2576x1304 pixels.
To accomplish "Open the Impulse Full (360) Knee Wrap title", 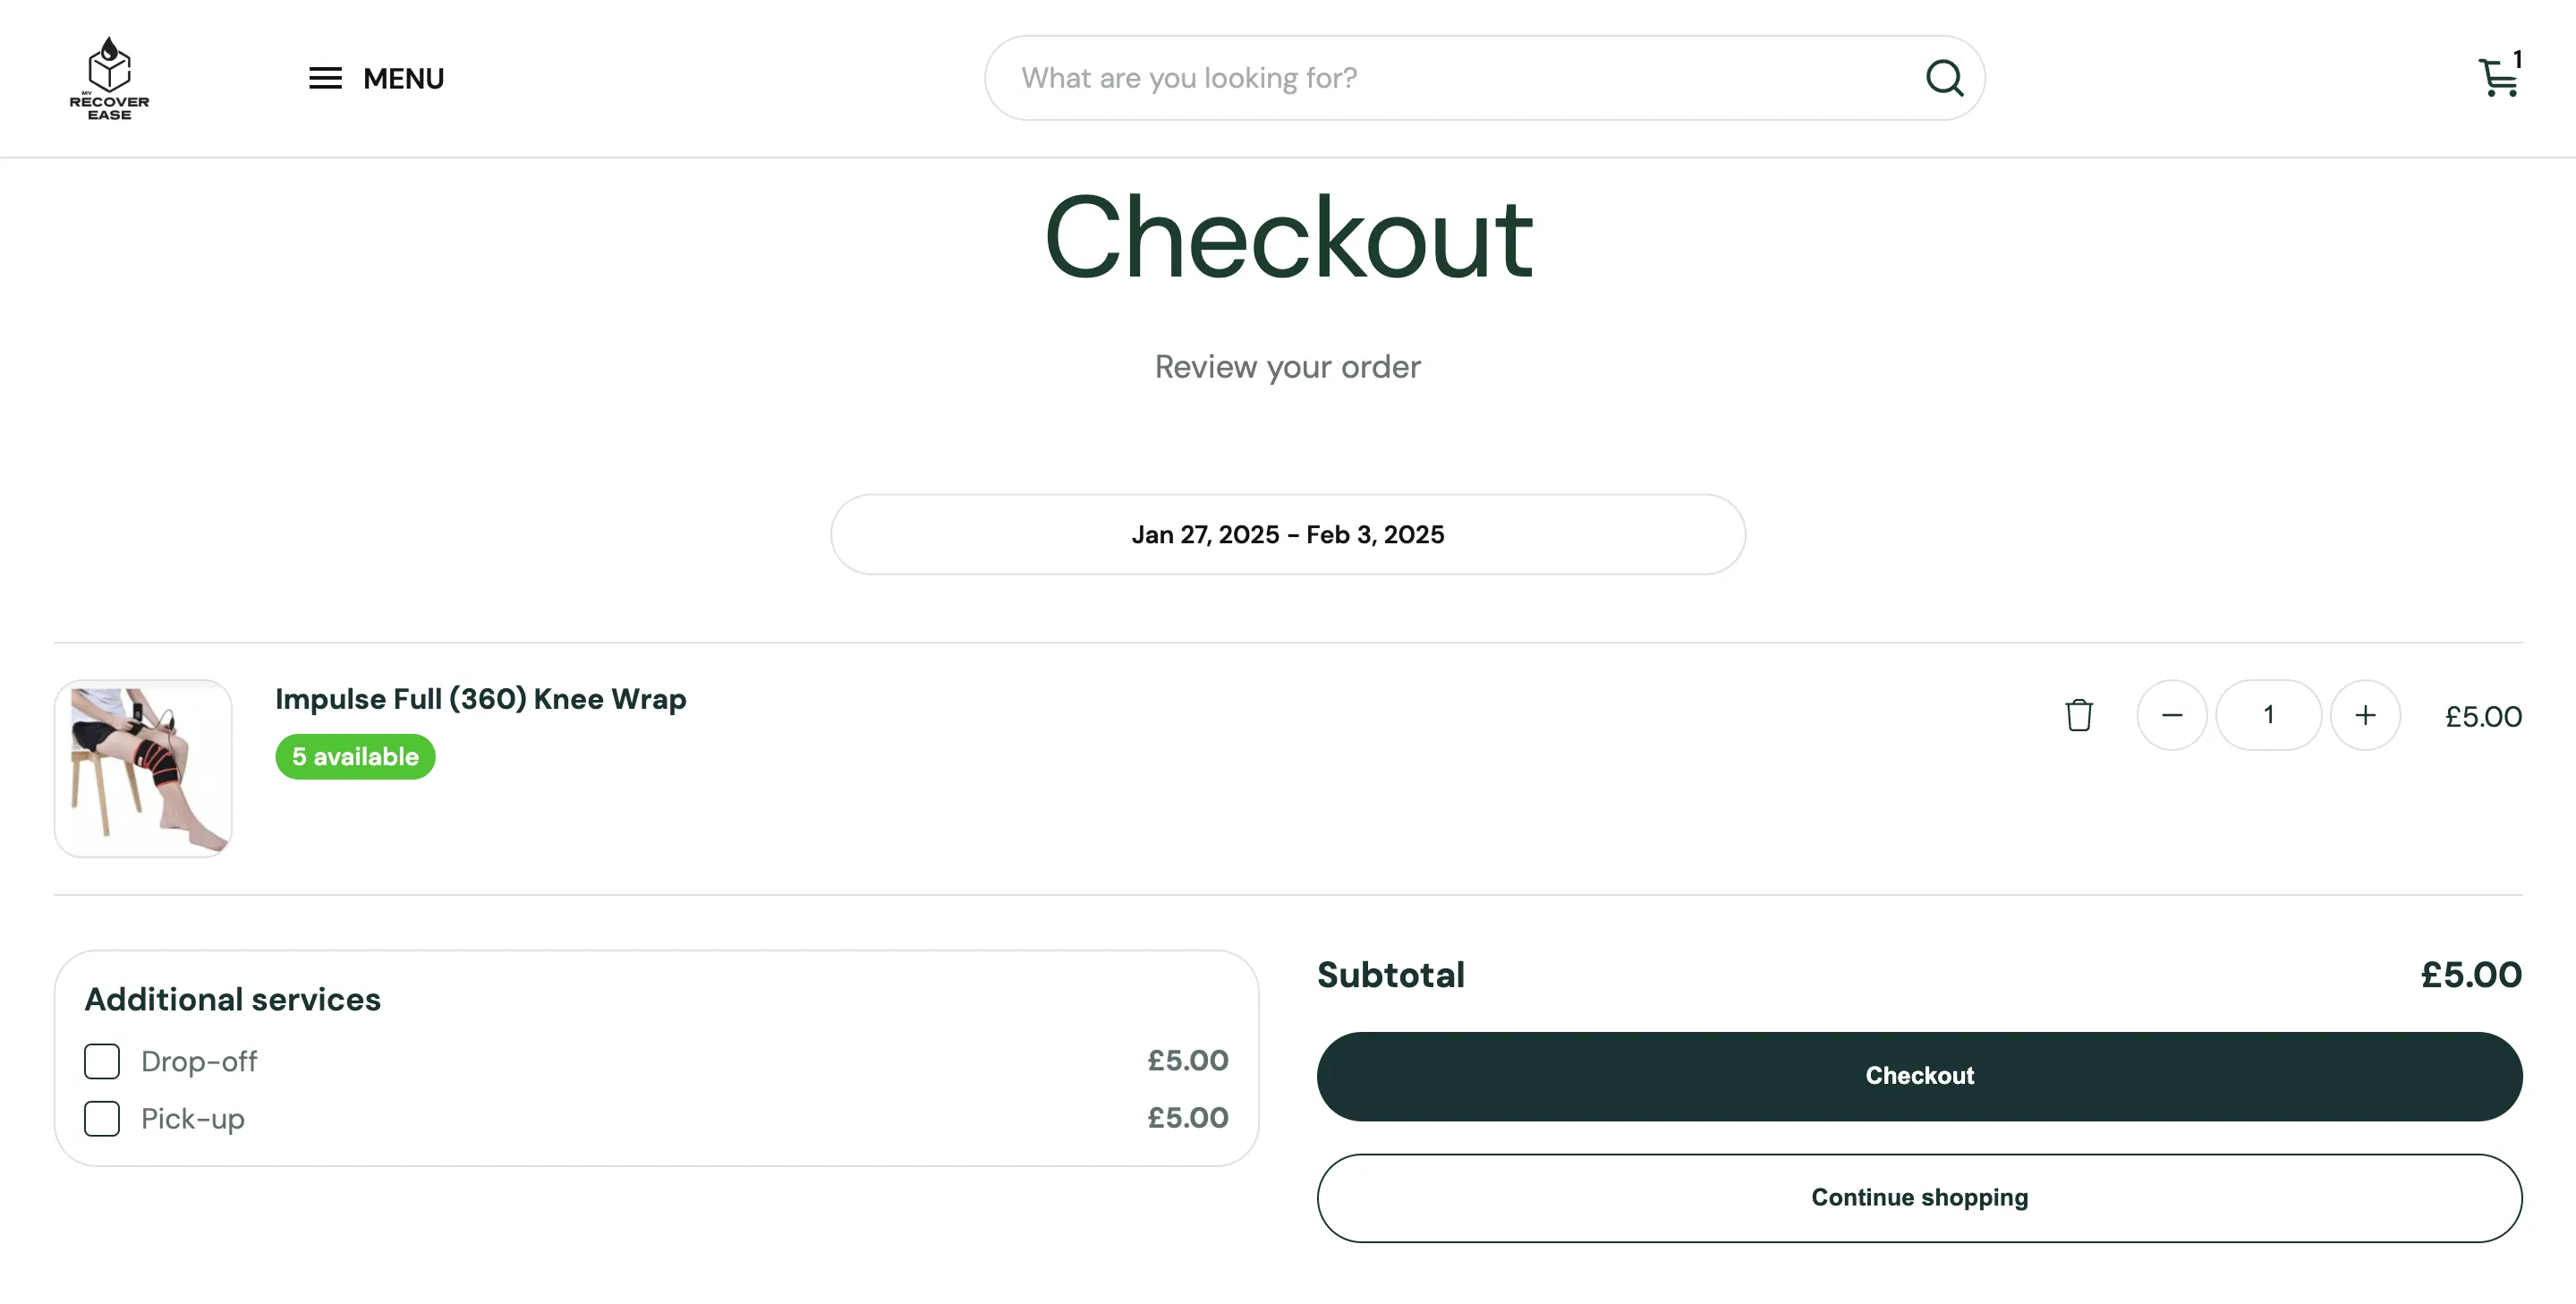I will [x=480, y=699].
